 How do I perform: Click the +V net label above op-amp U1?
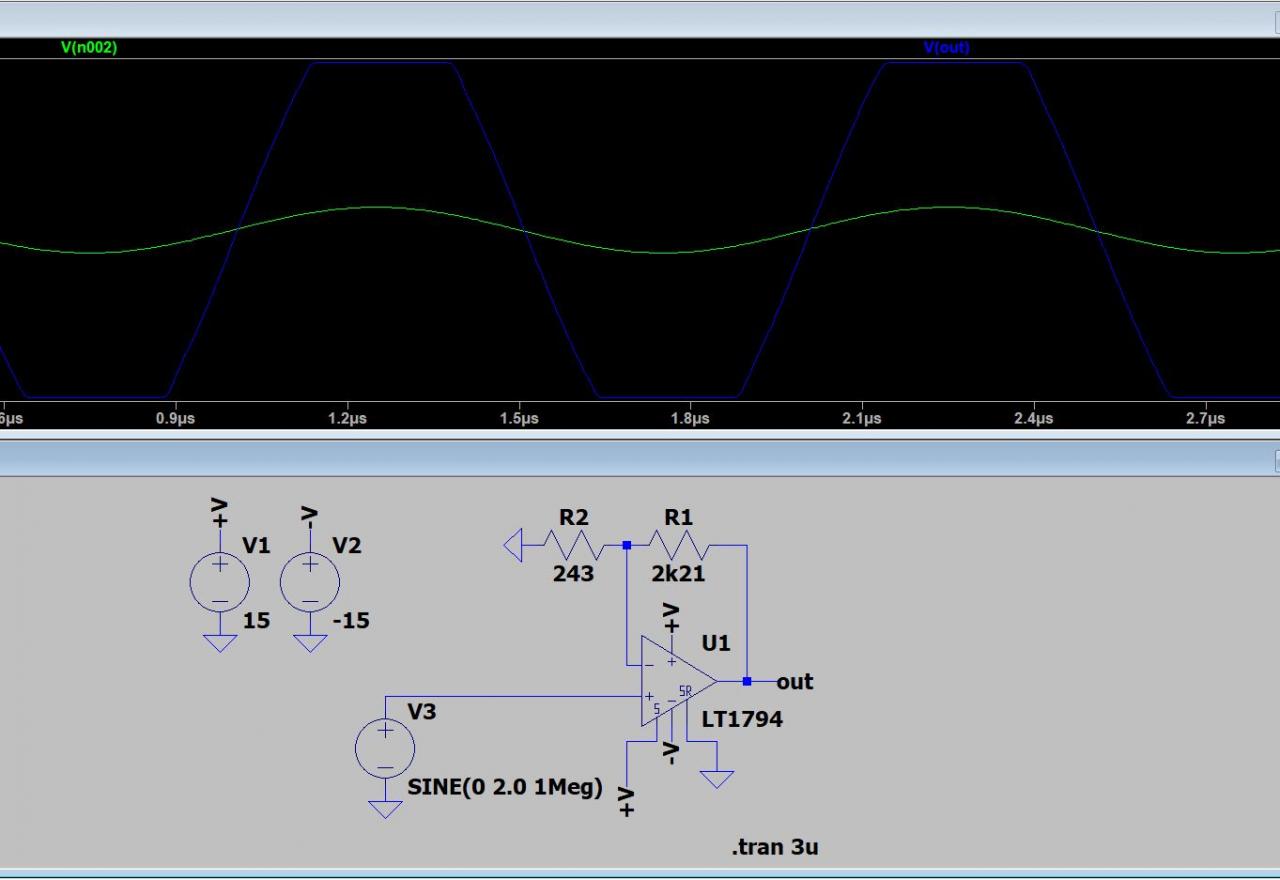pos(671,618)
